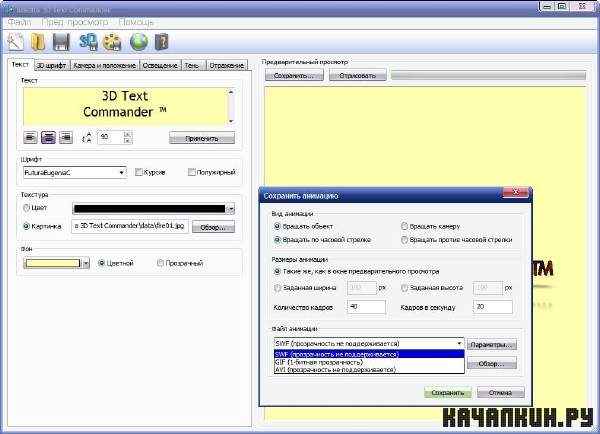Switch to the Освещение tab
The image size is (600, 434).
tap(160, 65)
